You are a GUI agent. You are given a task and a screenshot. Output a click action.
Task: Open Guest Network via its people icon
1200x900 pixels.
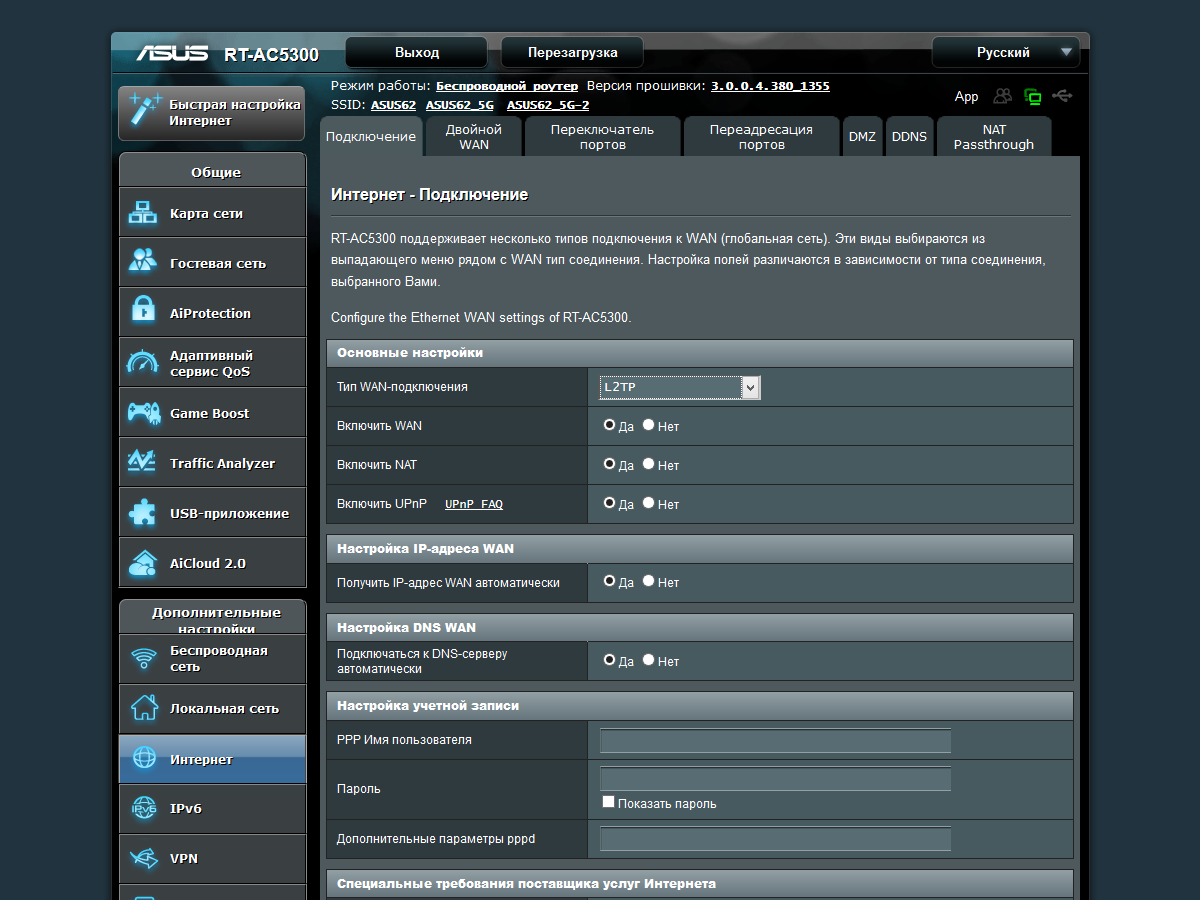pyautogui.click(x=143, y=262)
